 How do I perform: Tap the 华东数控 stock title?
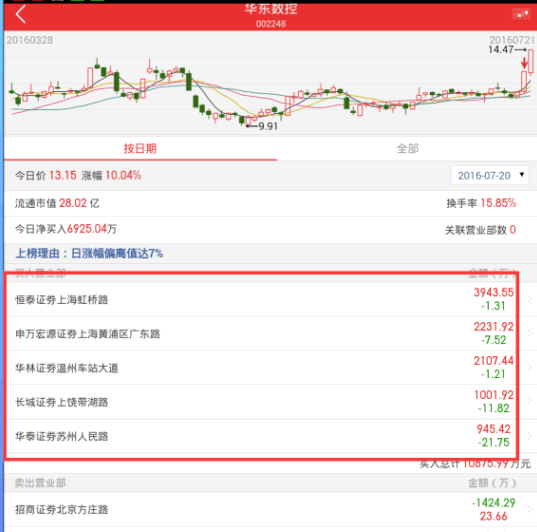271,9
